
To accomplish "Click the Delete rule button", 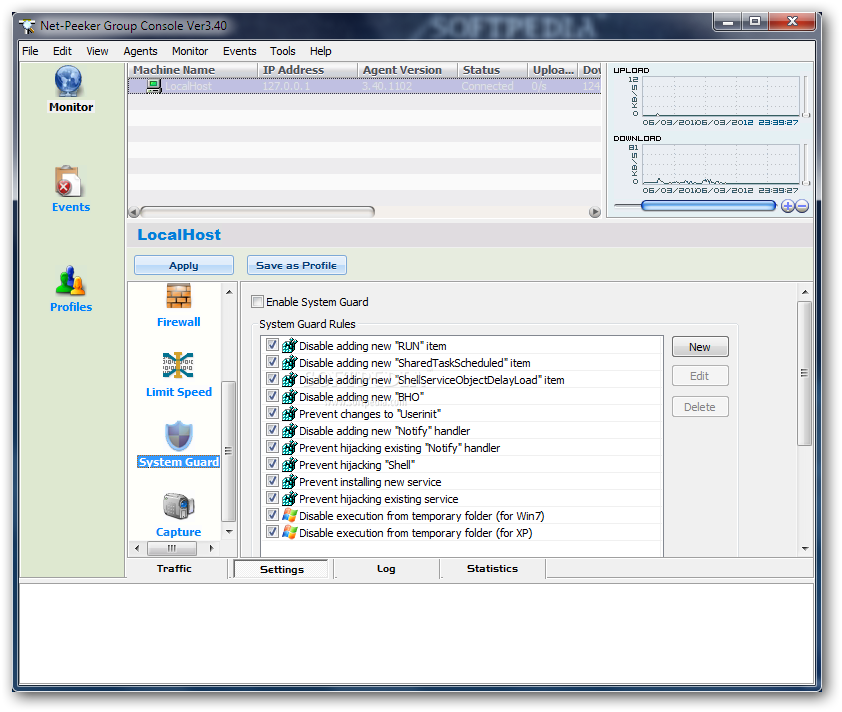I will click(x=700, y=407).
